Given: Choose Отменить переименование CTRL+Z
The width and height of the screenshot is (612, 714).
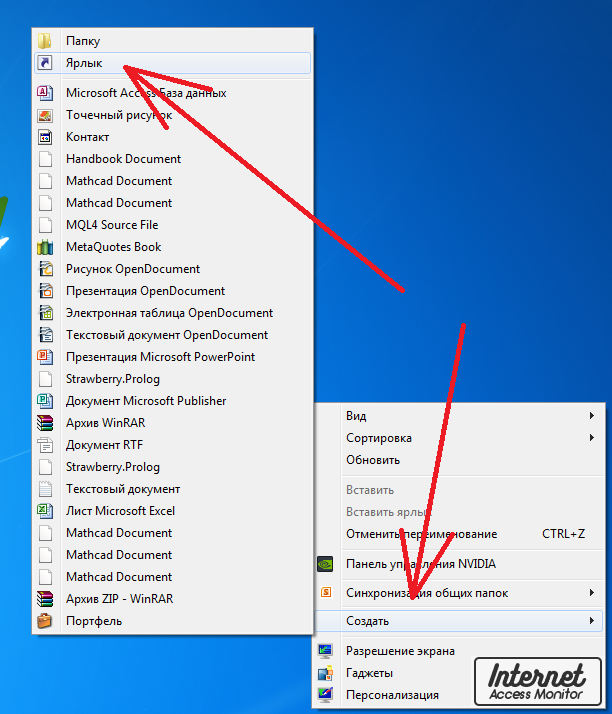Looking at the screenshot, I should click(459, 534).
